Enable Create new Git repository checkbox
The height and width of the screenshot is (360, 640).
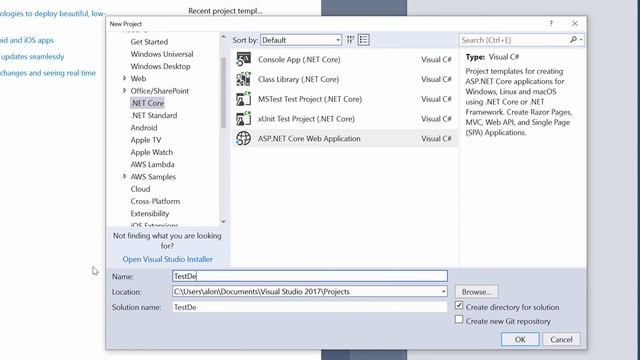coord(459,320)
